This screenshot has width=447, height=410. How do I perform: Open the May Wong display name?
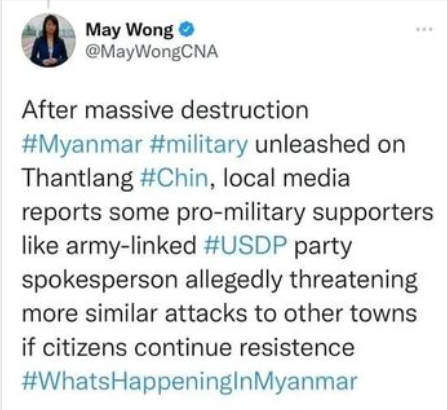tap(130, 30)
